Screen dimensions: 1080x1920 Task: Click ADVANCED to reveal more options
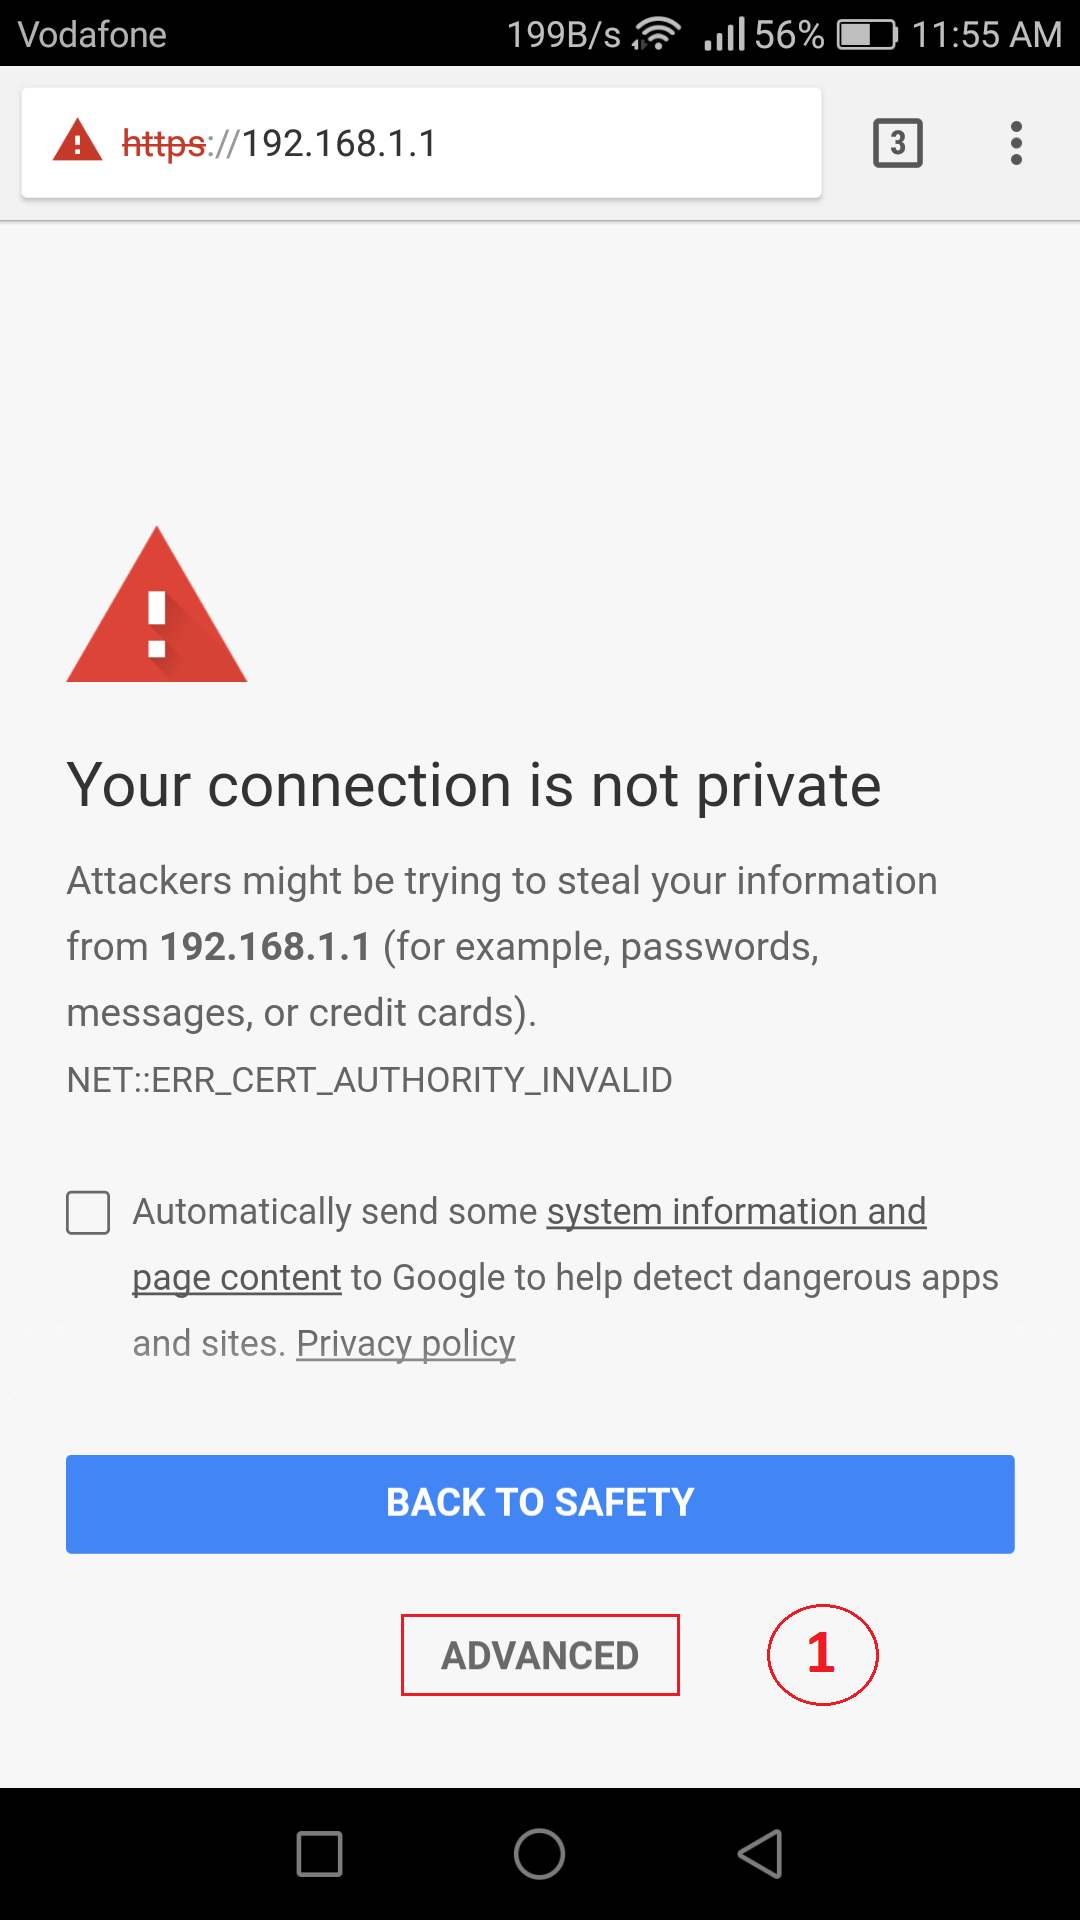coord(539,1655)
